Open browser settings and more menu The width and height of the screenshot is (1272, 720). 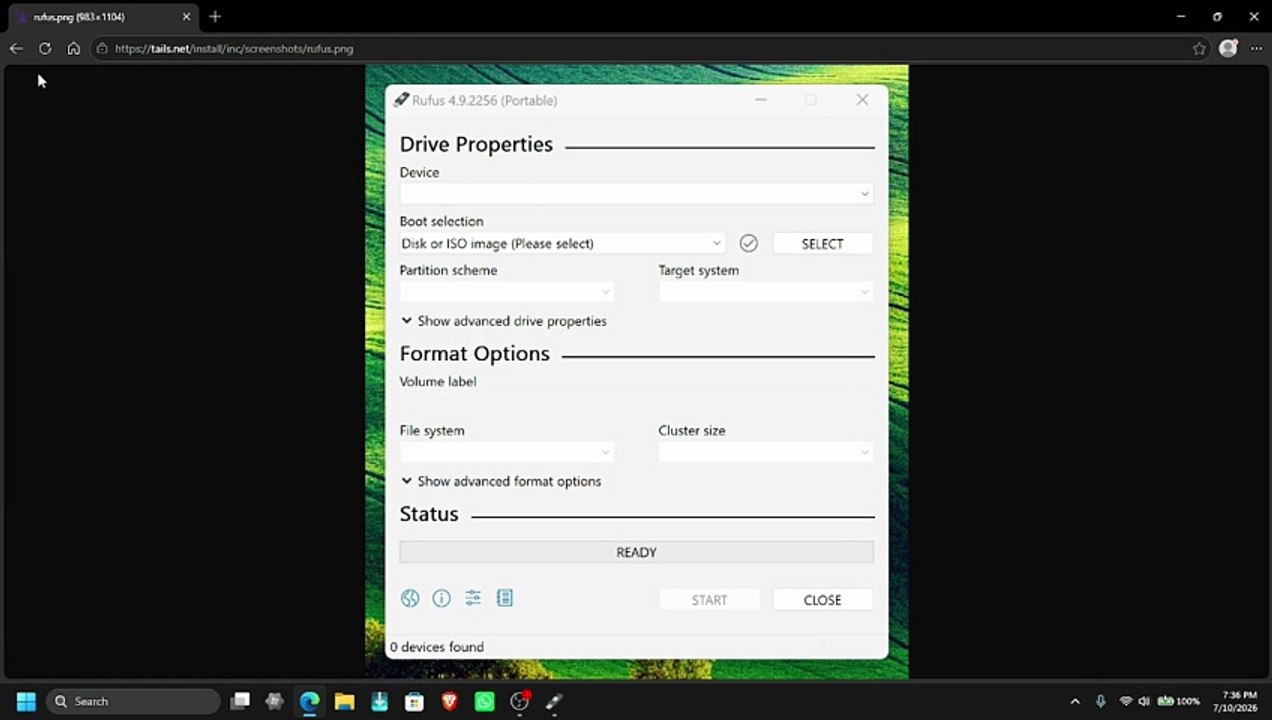point(1257,48)
